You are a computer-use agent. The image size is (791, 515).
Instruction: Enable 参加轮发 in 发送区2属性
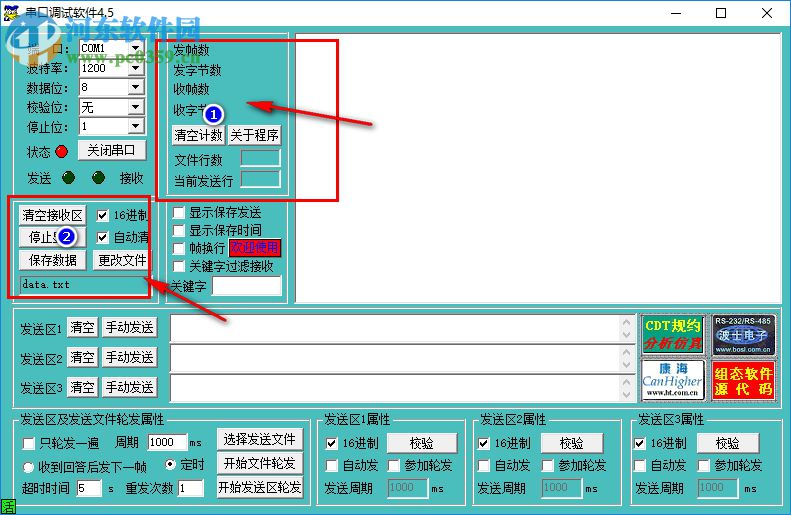547,465
